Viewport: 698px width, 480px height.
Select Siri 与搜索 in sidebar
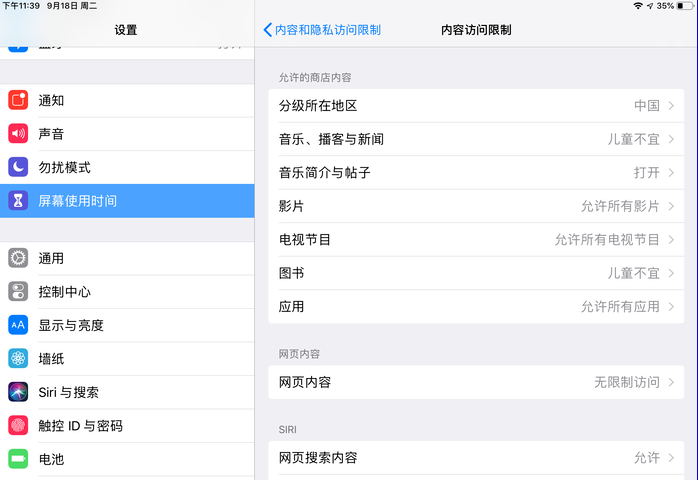127,392
